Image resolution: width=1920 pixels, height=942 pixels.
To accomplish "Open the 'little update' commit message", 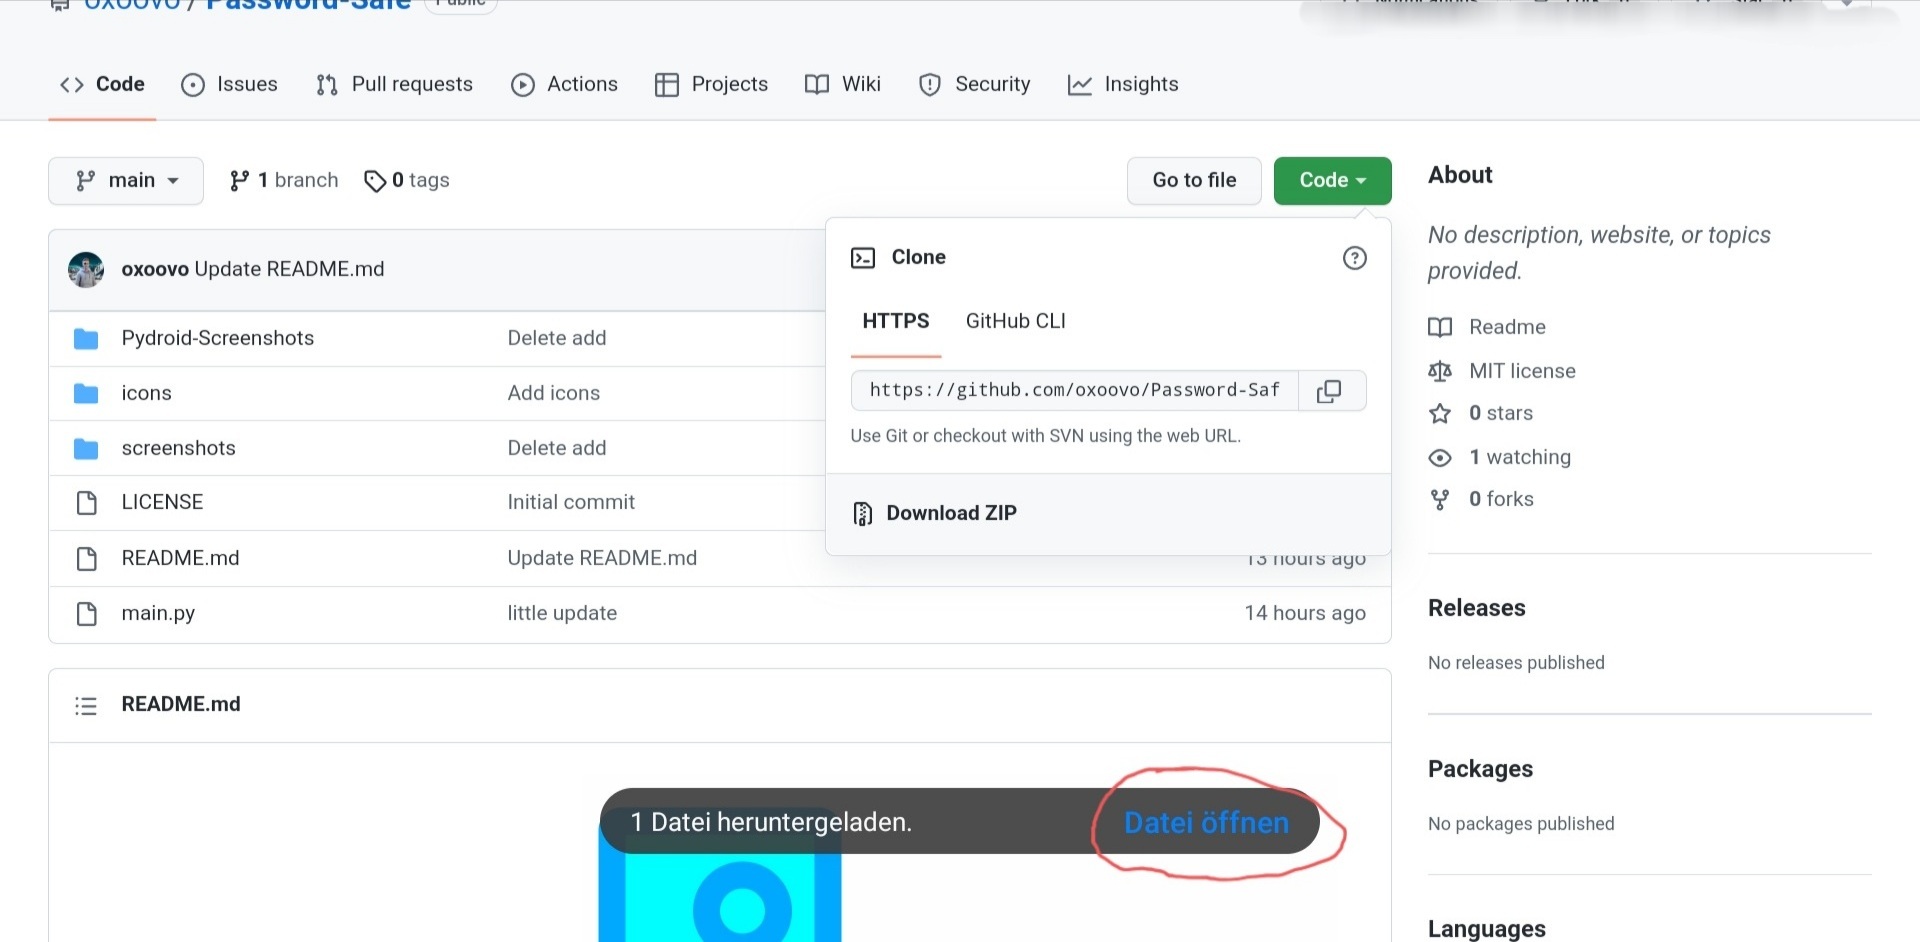I will (x=562, y=613).
